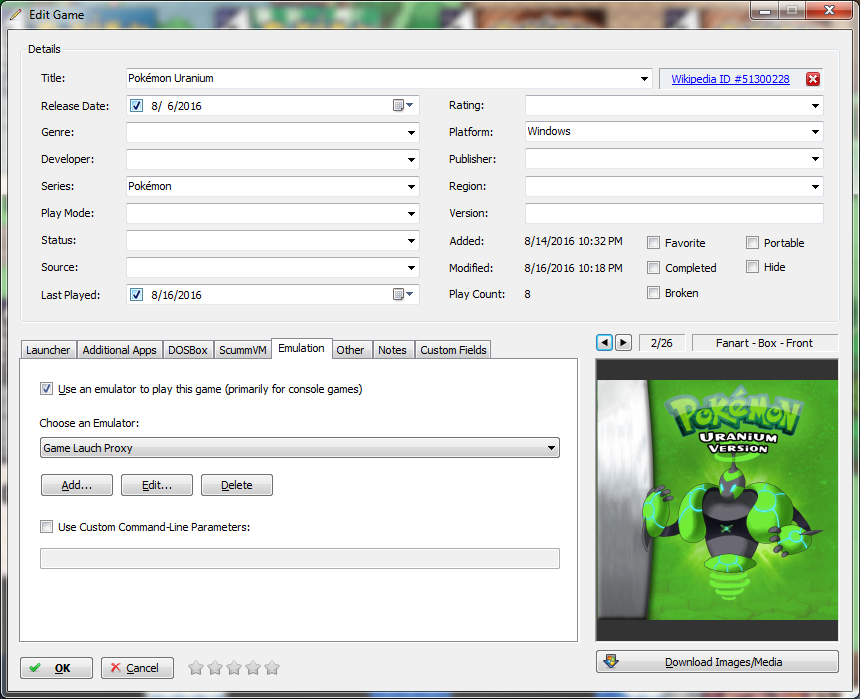Enable Use Custom Command-Line Parameters

pos(47,527)
